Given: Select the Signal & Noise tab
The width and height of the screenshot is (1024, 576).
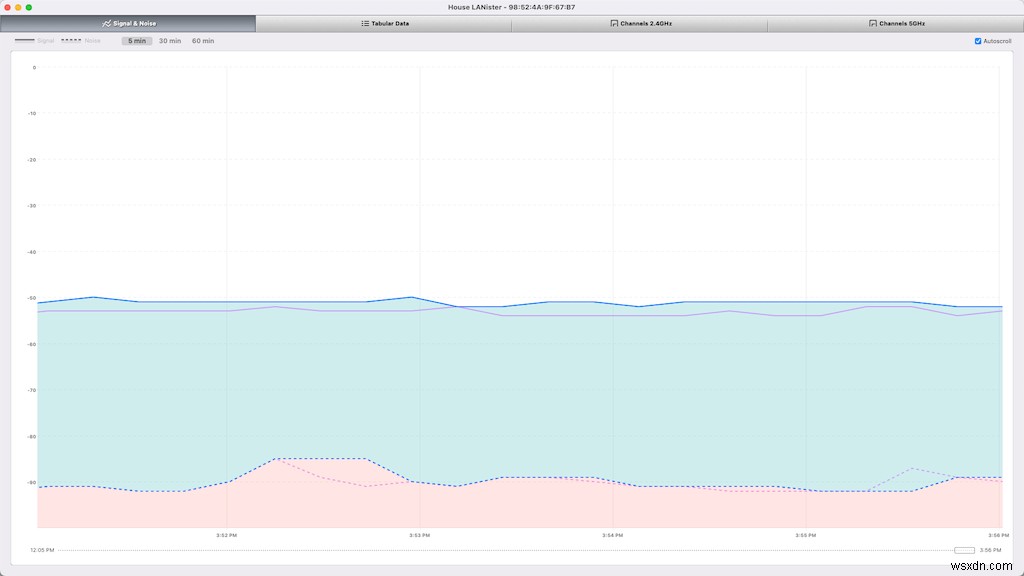Looking at the screenshot, I should [130, 23].
